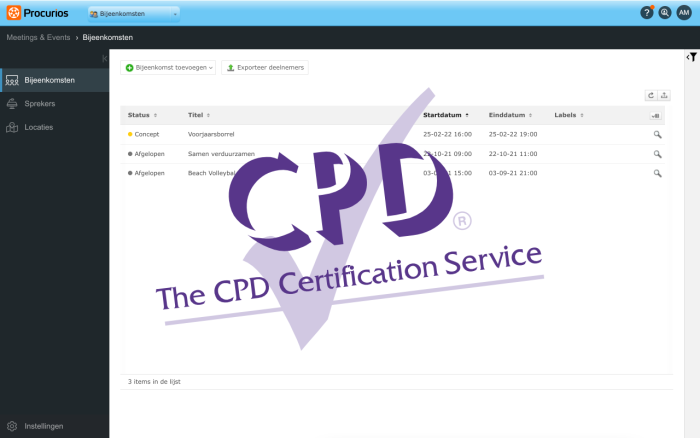The image size is (700, 438).
Task: Collapse the sidebar with the arrow icon
Action: 104,58
